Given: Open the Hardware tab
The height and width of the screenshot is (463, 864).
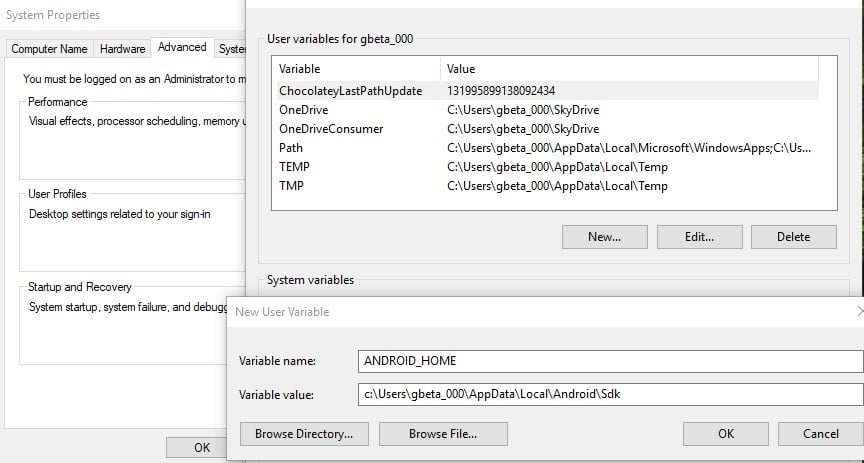Looking at the screenshot, I should tap(122, 49).
